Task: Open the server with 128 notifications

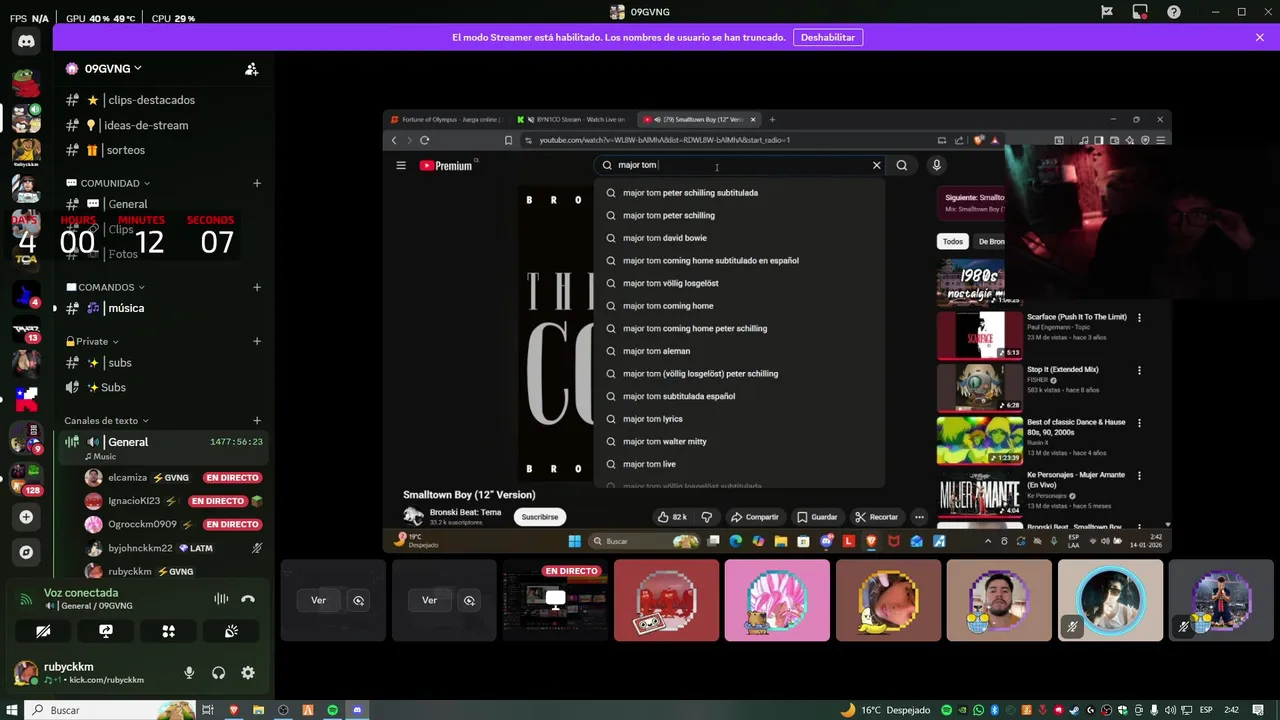Action: (26, 478)
